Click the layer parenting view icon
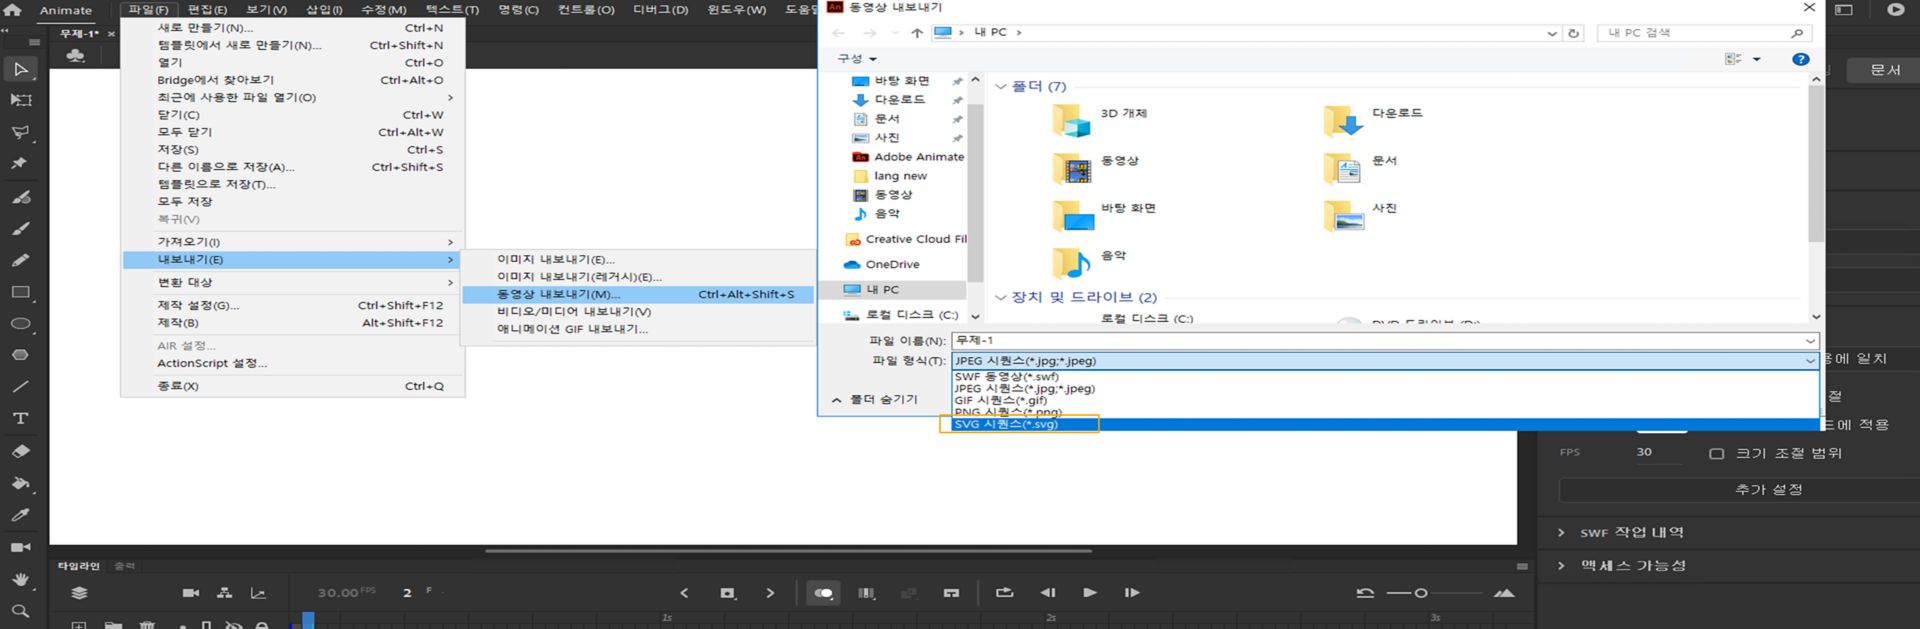 click(x=225, y=593)
